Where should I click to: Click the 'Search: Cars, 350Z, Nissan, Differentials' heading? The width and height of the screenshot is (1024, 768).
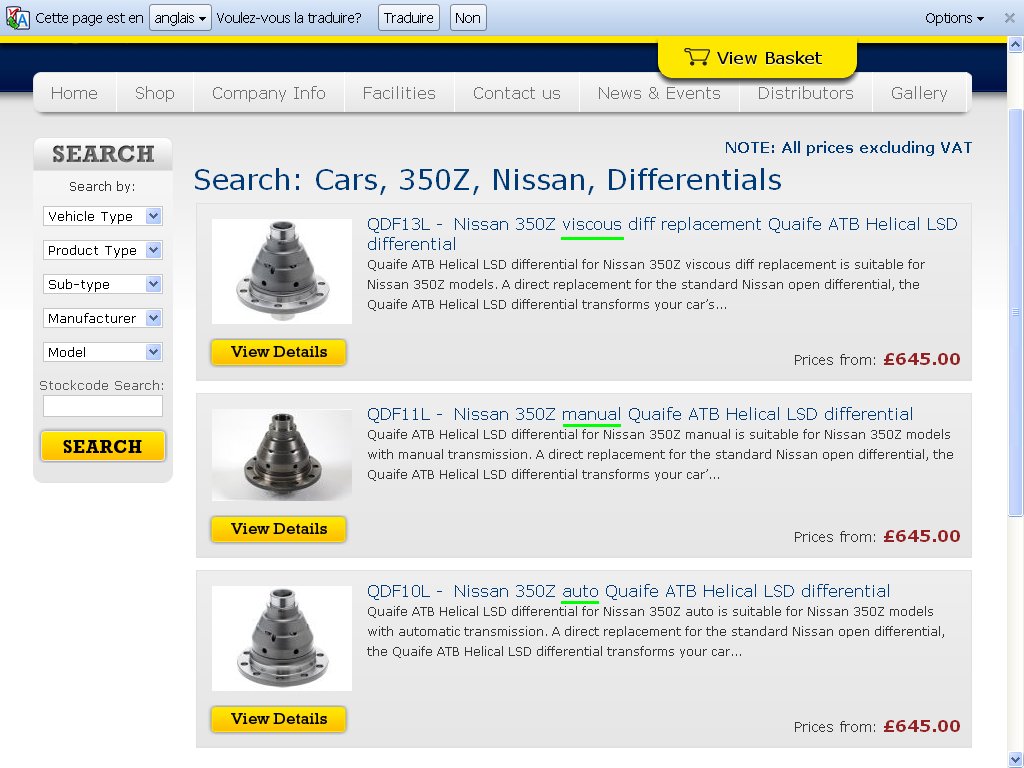pyautogui.click(x=487, y=180)
